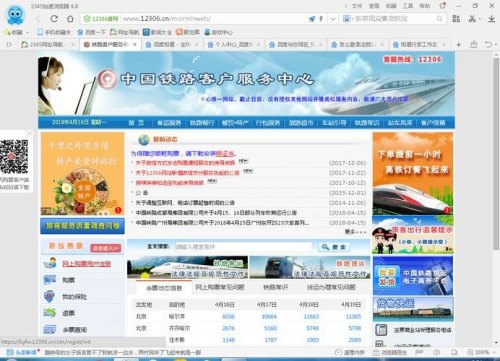Viewport: 500px width, 361px height.
Task: Select 车站引导 in the site navigation bar
Action: pos(334,123)
